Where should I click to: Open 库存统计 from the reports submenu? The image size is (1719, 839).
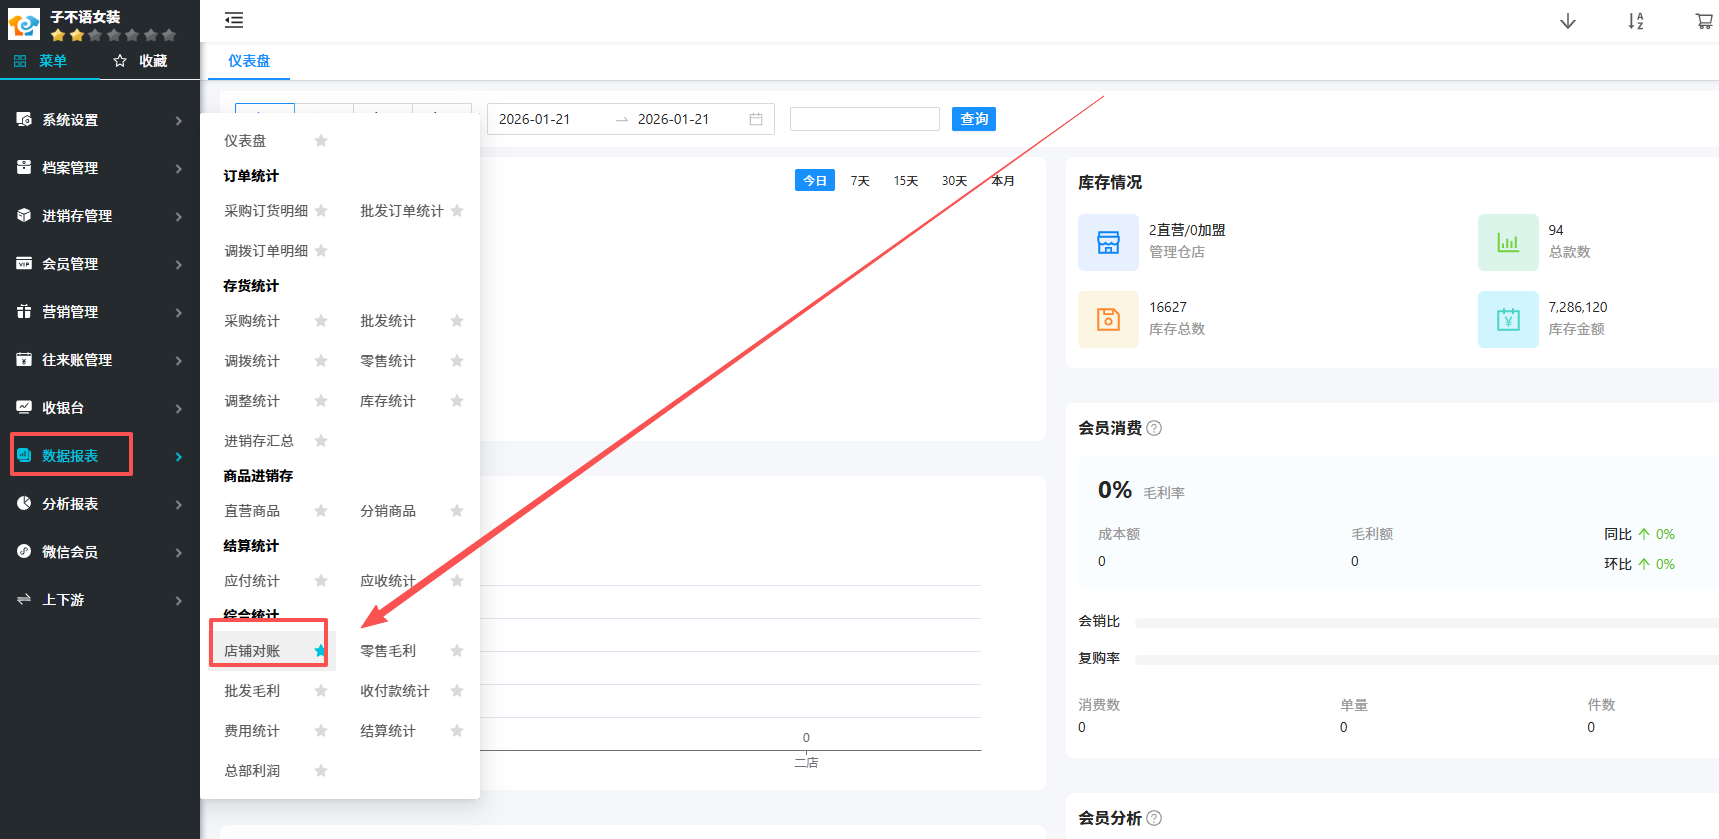coord(388,401)
